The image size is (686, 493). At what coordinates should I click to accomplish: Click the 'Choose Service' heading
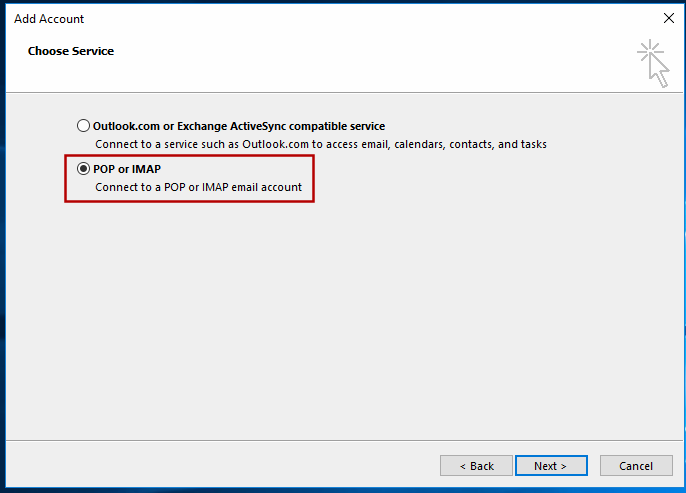point(71,51)
